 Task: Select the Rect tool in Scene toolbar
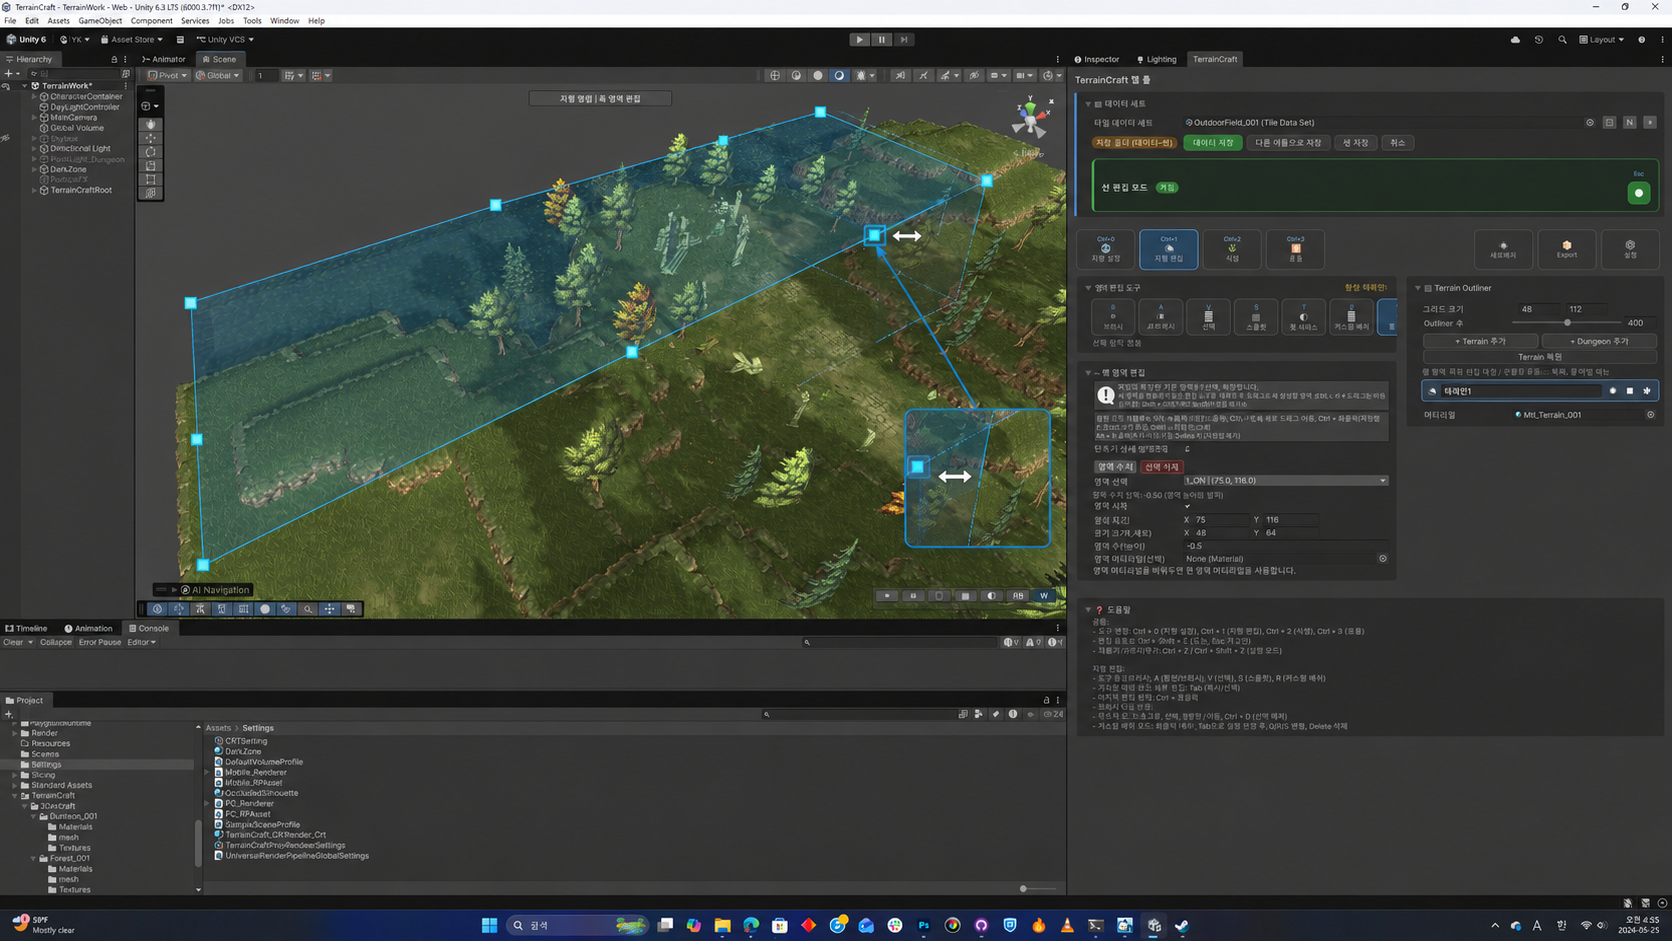click(x=151, y=180)
